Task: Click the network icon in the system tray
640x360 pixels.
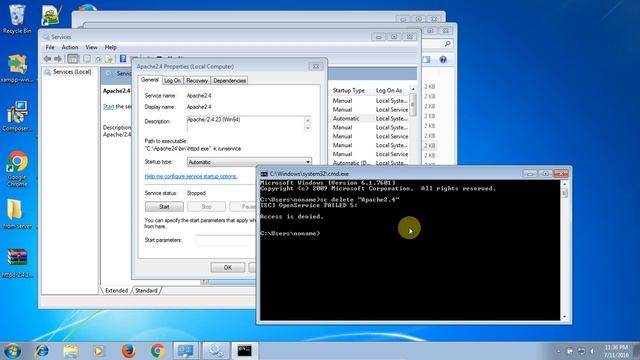Action: pyautogui.click(x=581, y=351)
